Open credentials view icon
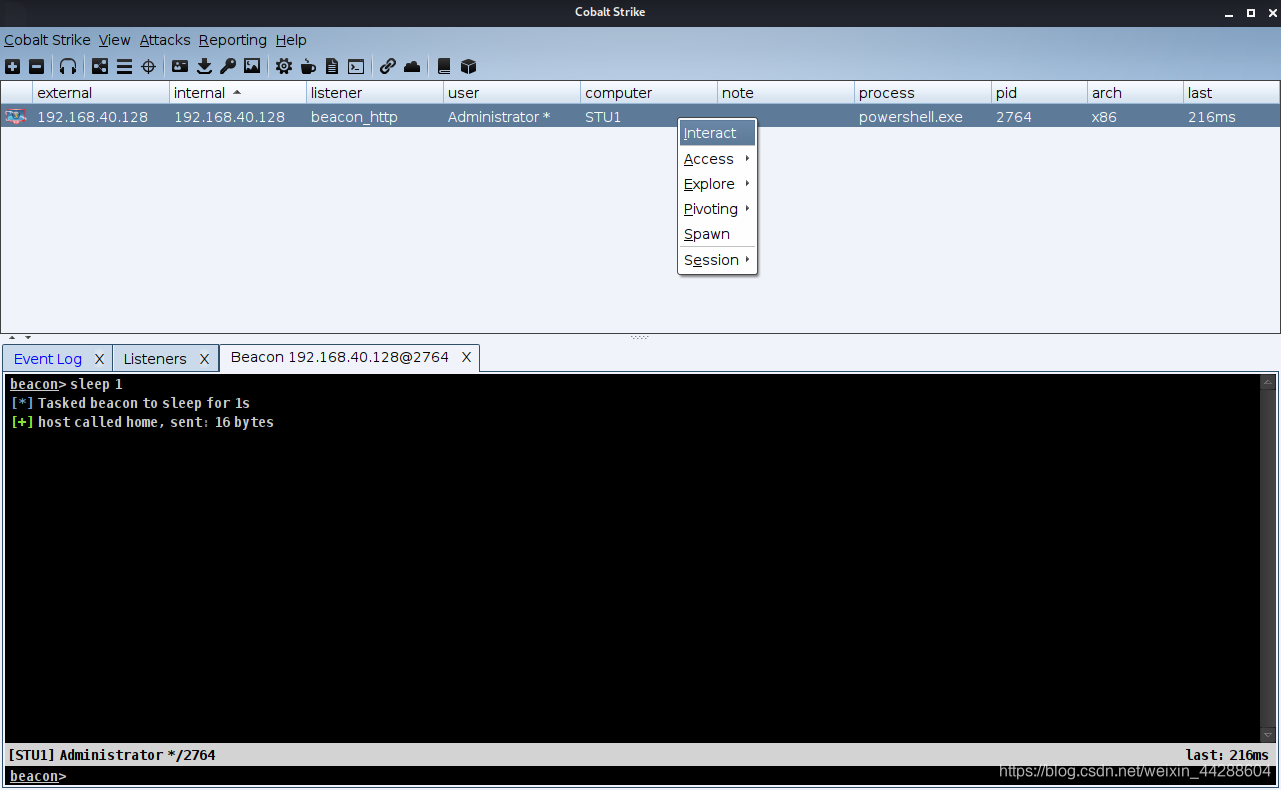Screen dimensions: 1281x790 [x=180, y=67]
